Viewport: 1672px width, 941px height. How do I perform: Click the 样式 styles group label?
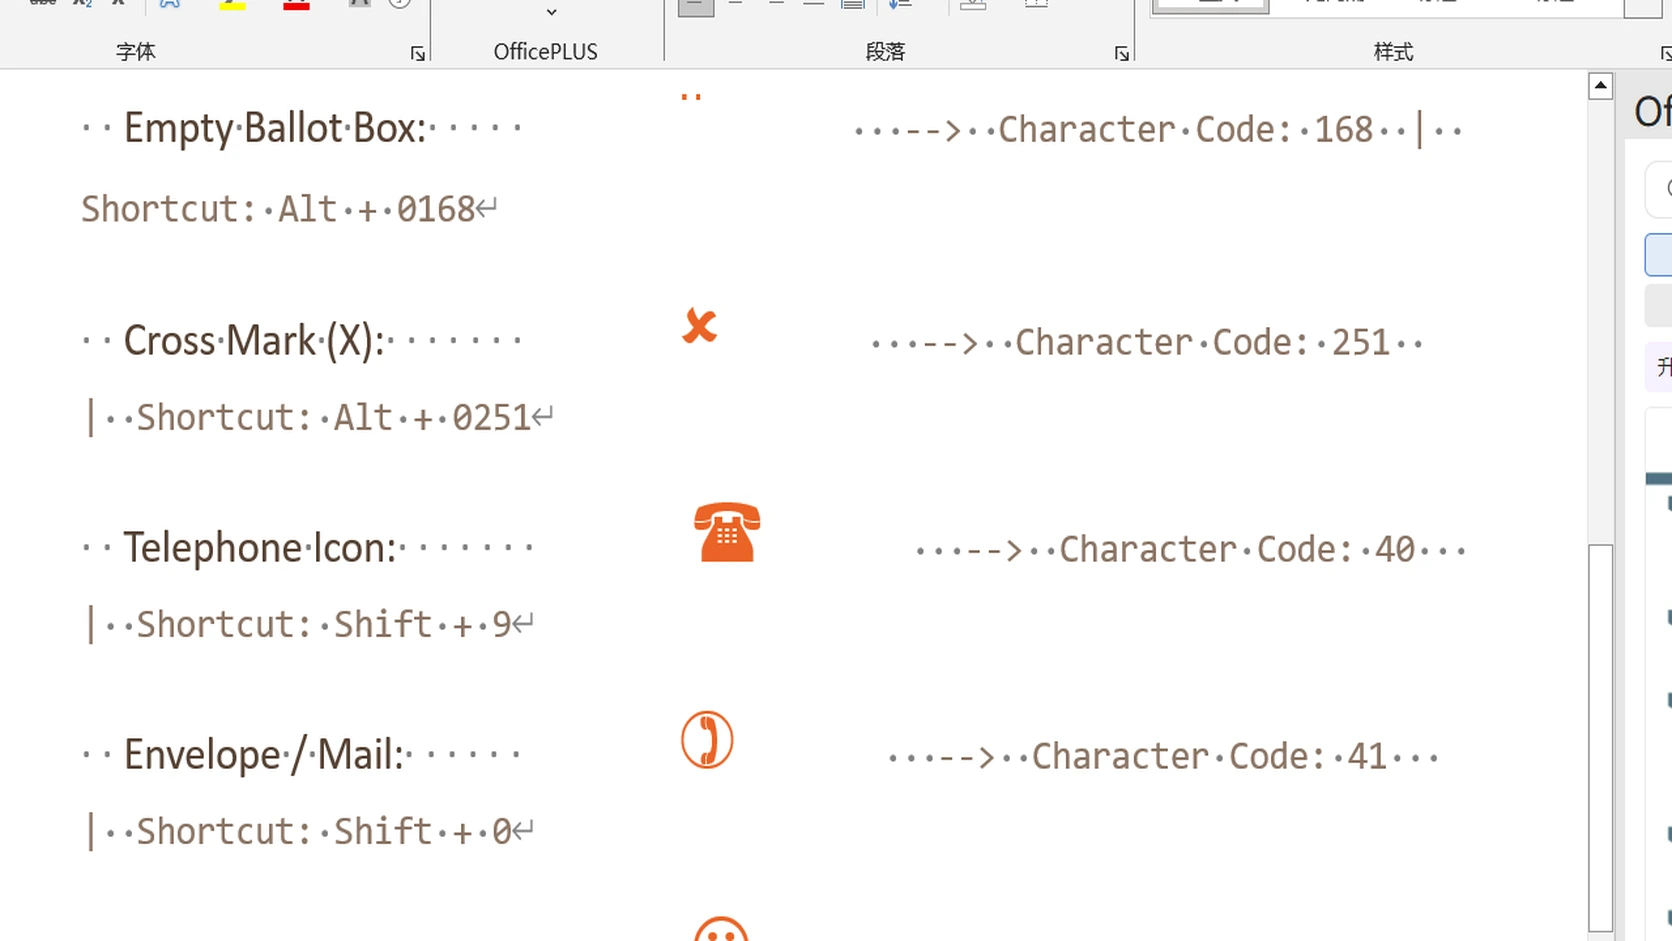pyautogui.click(x=1393, y=52)
